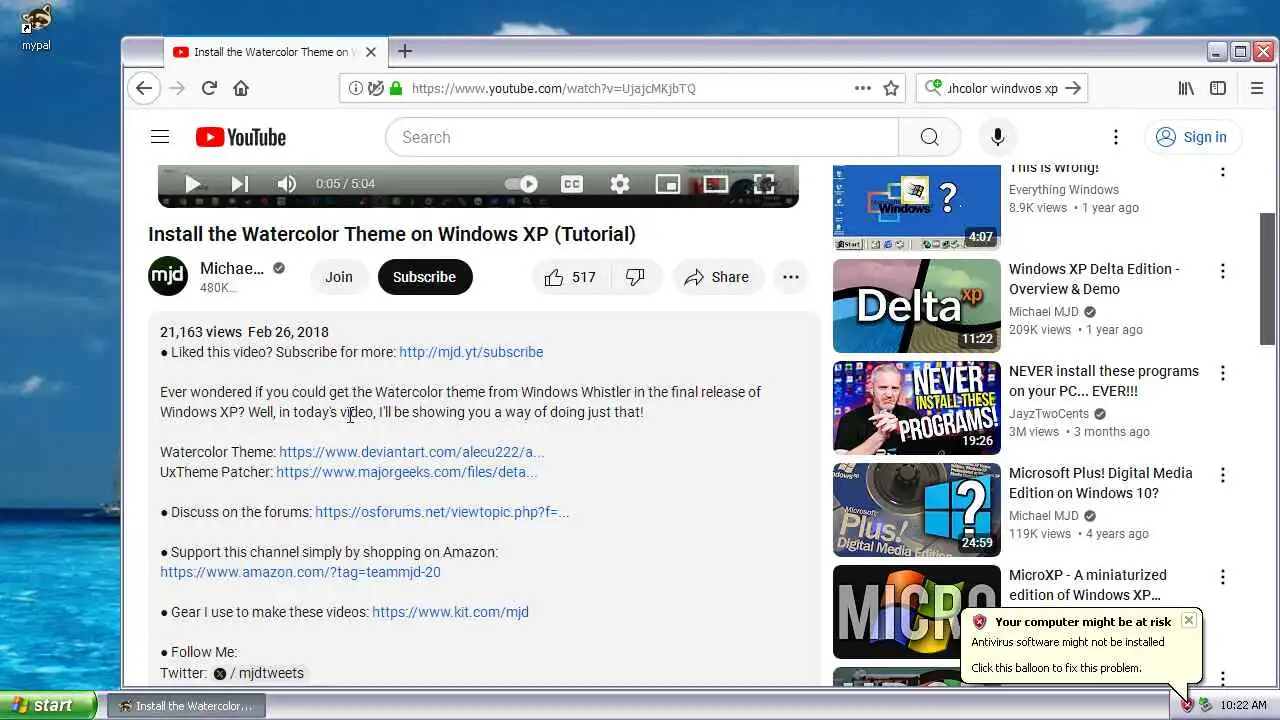Open osforums discussion link
The width and height of the screenshot is (1280, 720).
click(442, 512)
